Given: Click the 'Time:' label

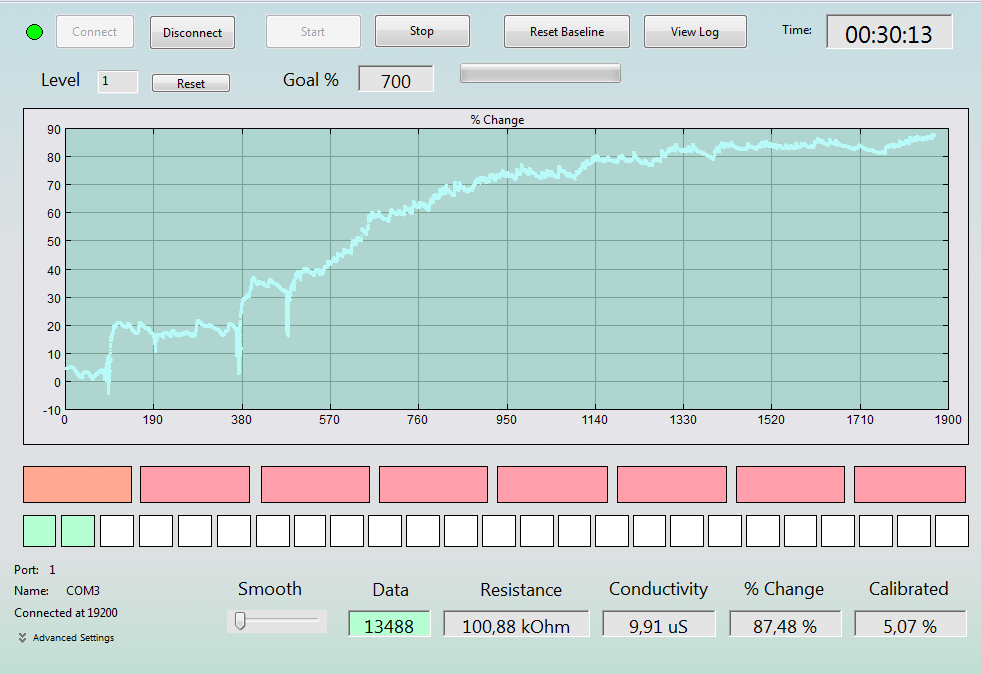Looking at the screenshot, I should [797, 29].
